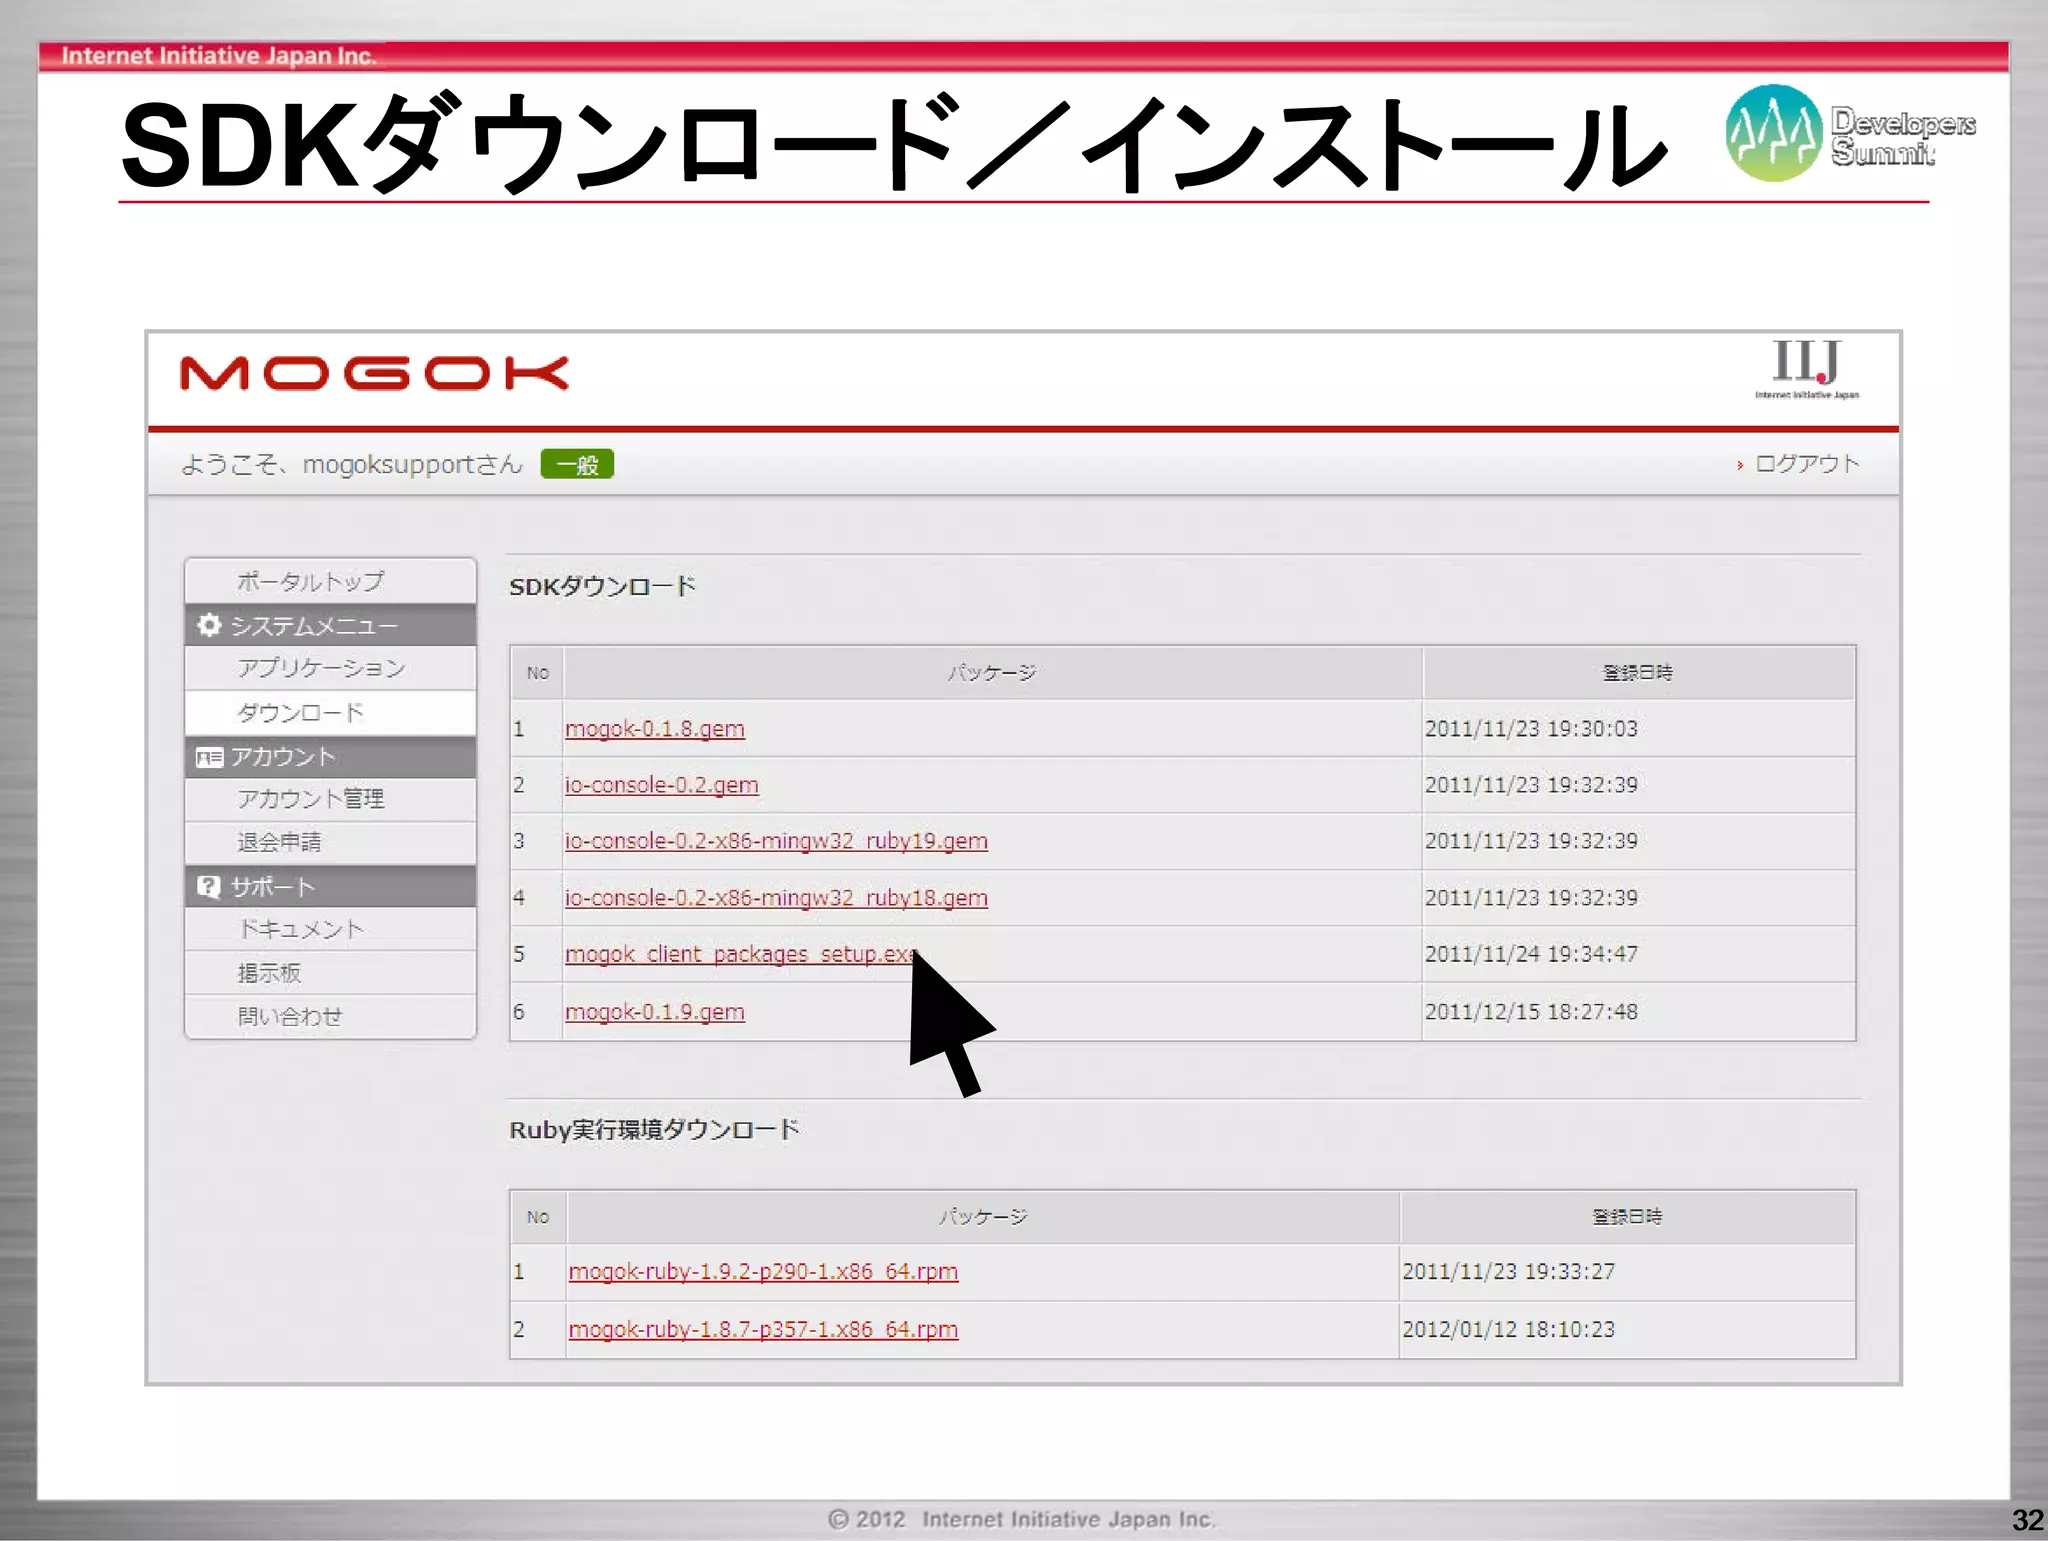Select ダウンロード menu item
Viewport: 2048px width, 1541px height.
[330, 712]
